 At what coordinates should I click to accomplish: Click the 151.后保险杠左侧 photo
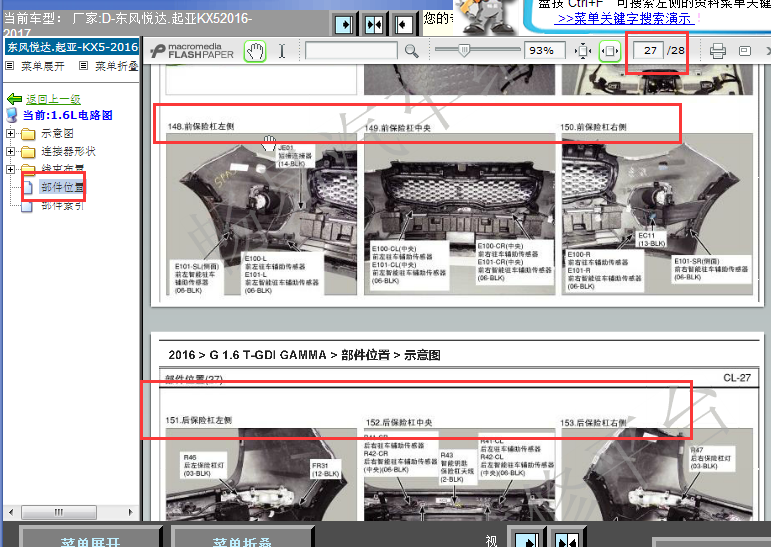(262, 474)
